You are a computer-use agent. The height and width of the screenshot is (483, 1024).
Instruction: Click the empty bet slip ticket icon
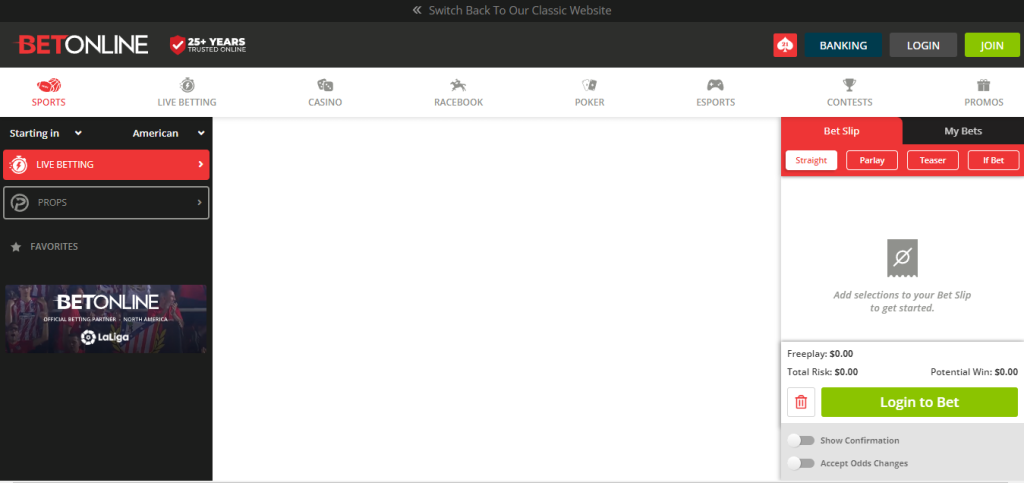click(x=902, y=258)
